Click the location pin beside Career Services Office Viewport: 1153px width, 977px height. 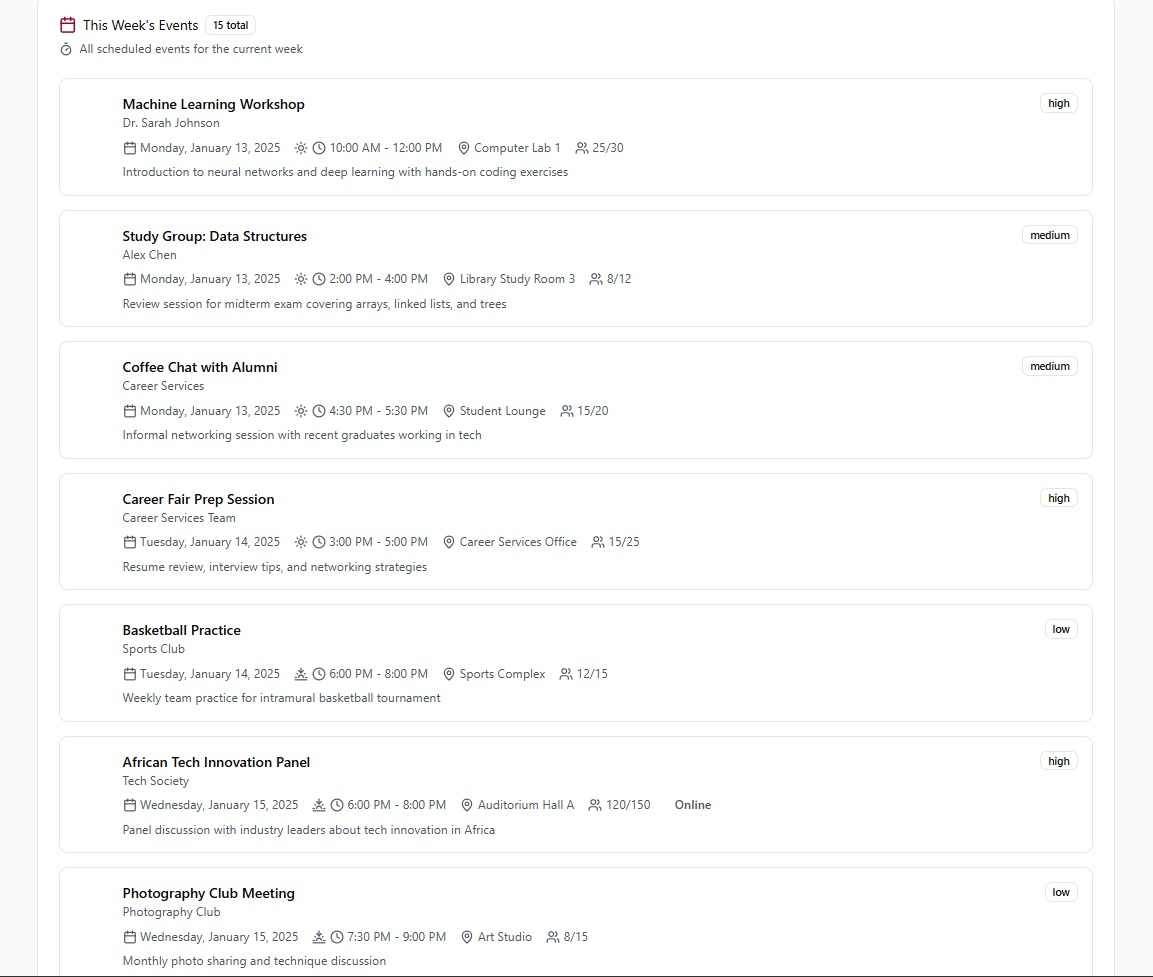point(449,543)
